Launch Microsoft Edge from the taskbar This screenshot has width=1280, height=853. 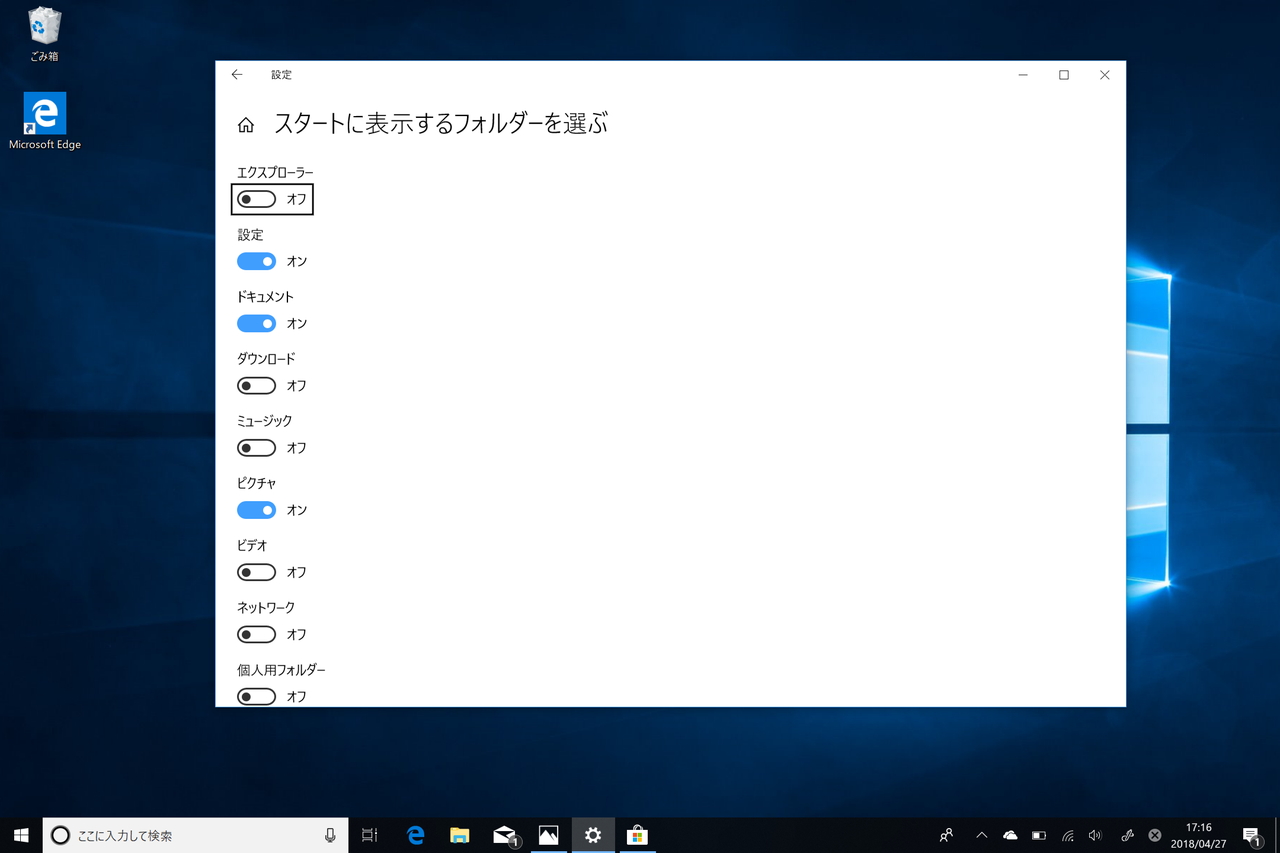[x=415, y=835]
